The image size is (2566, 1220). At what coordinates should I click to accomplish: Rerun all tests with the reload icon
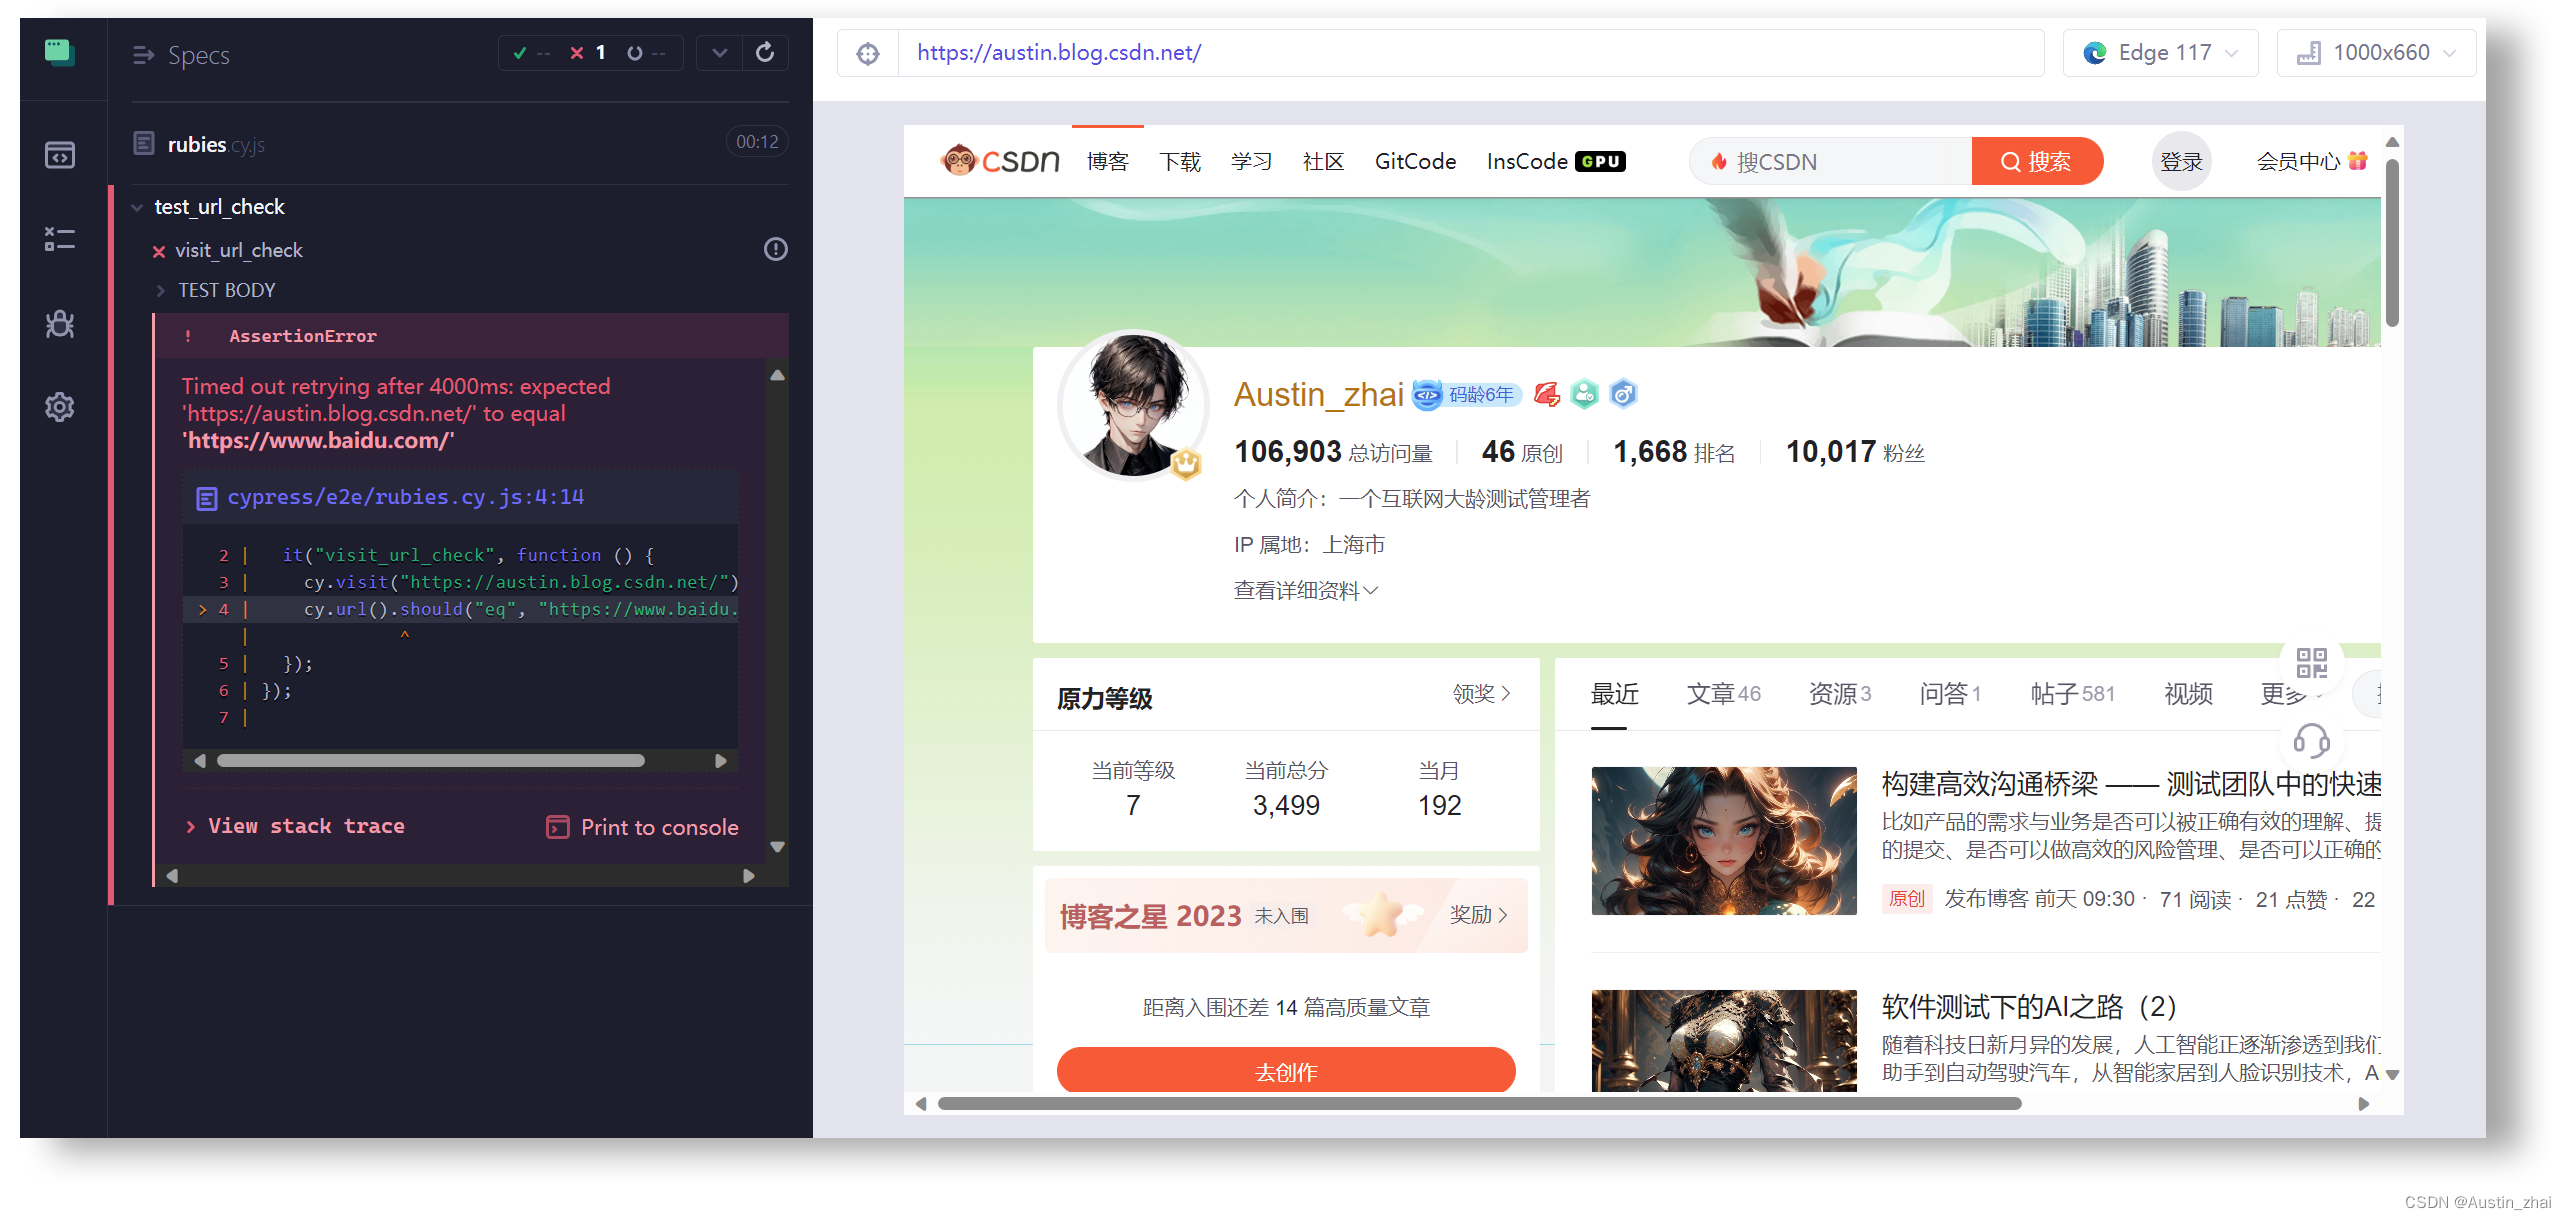(x=765, y=53)
